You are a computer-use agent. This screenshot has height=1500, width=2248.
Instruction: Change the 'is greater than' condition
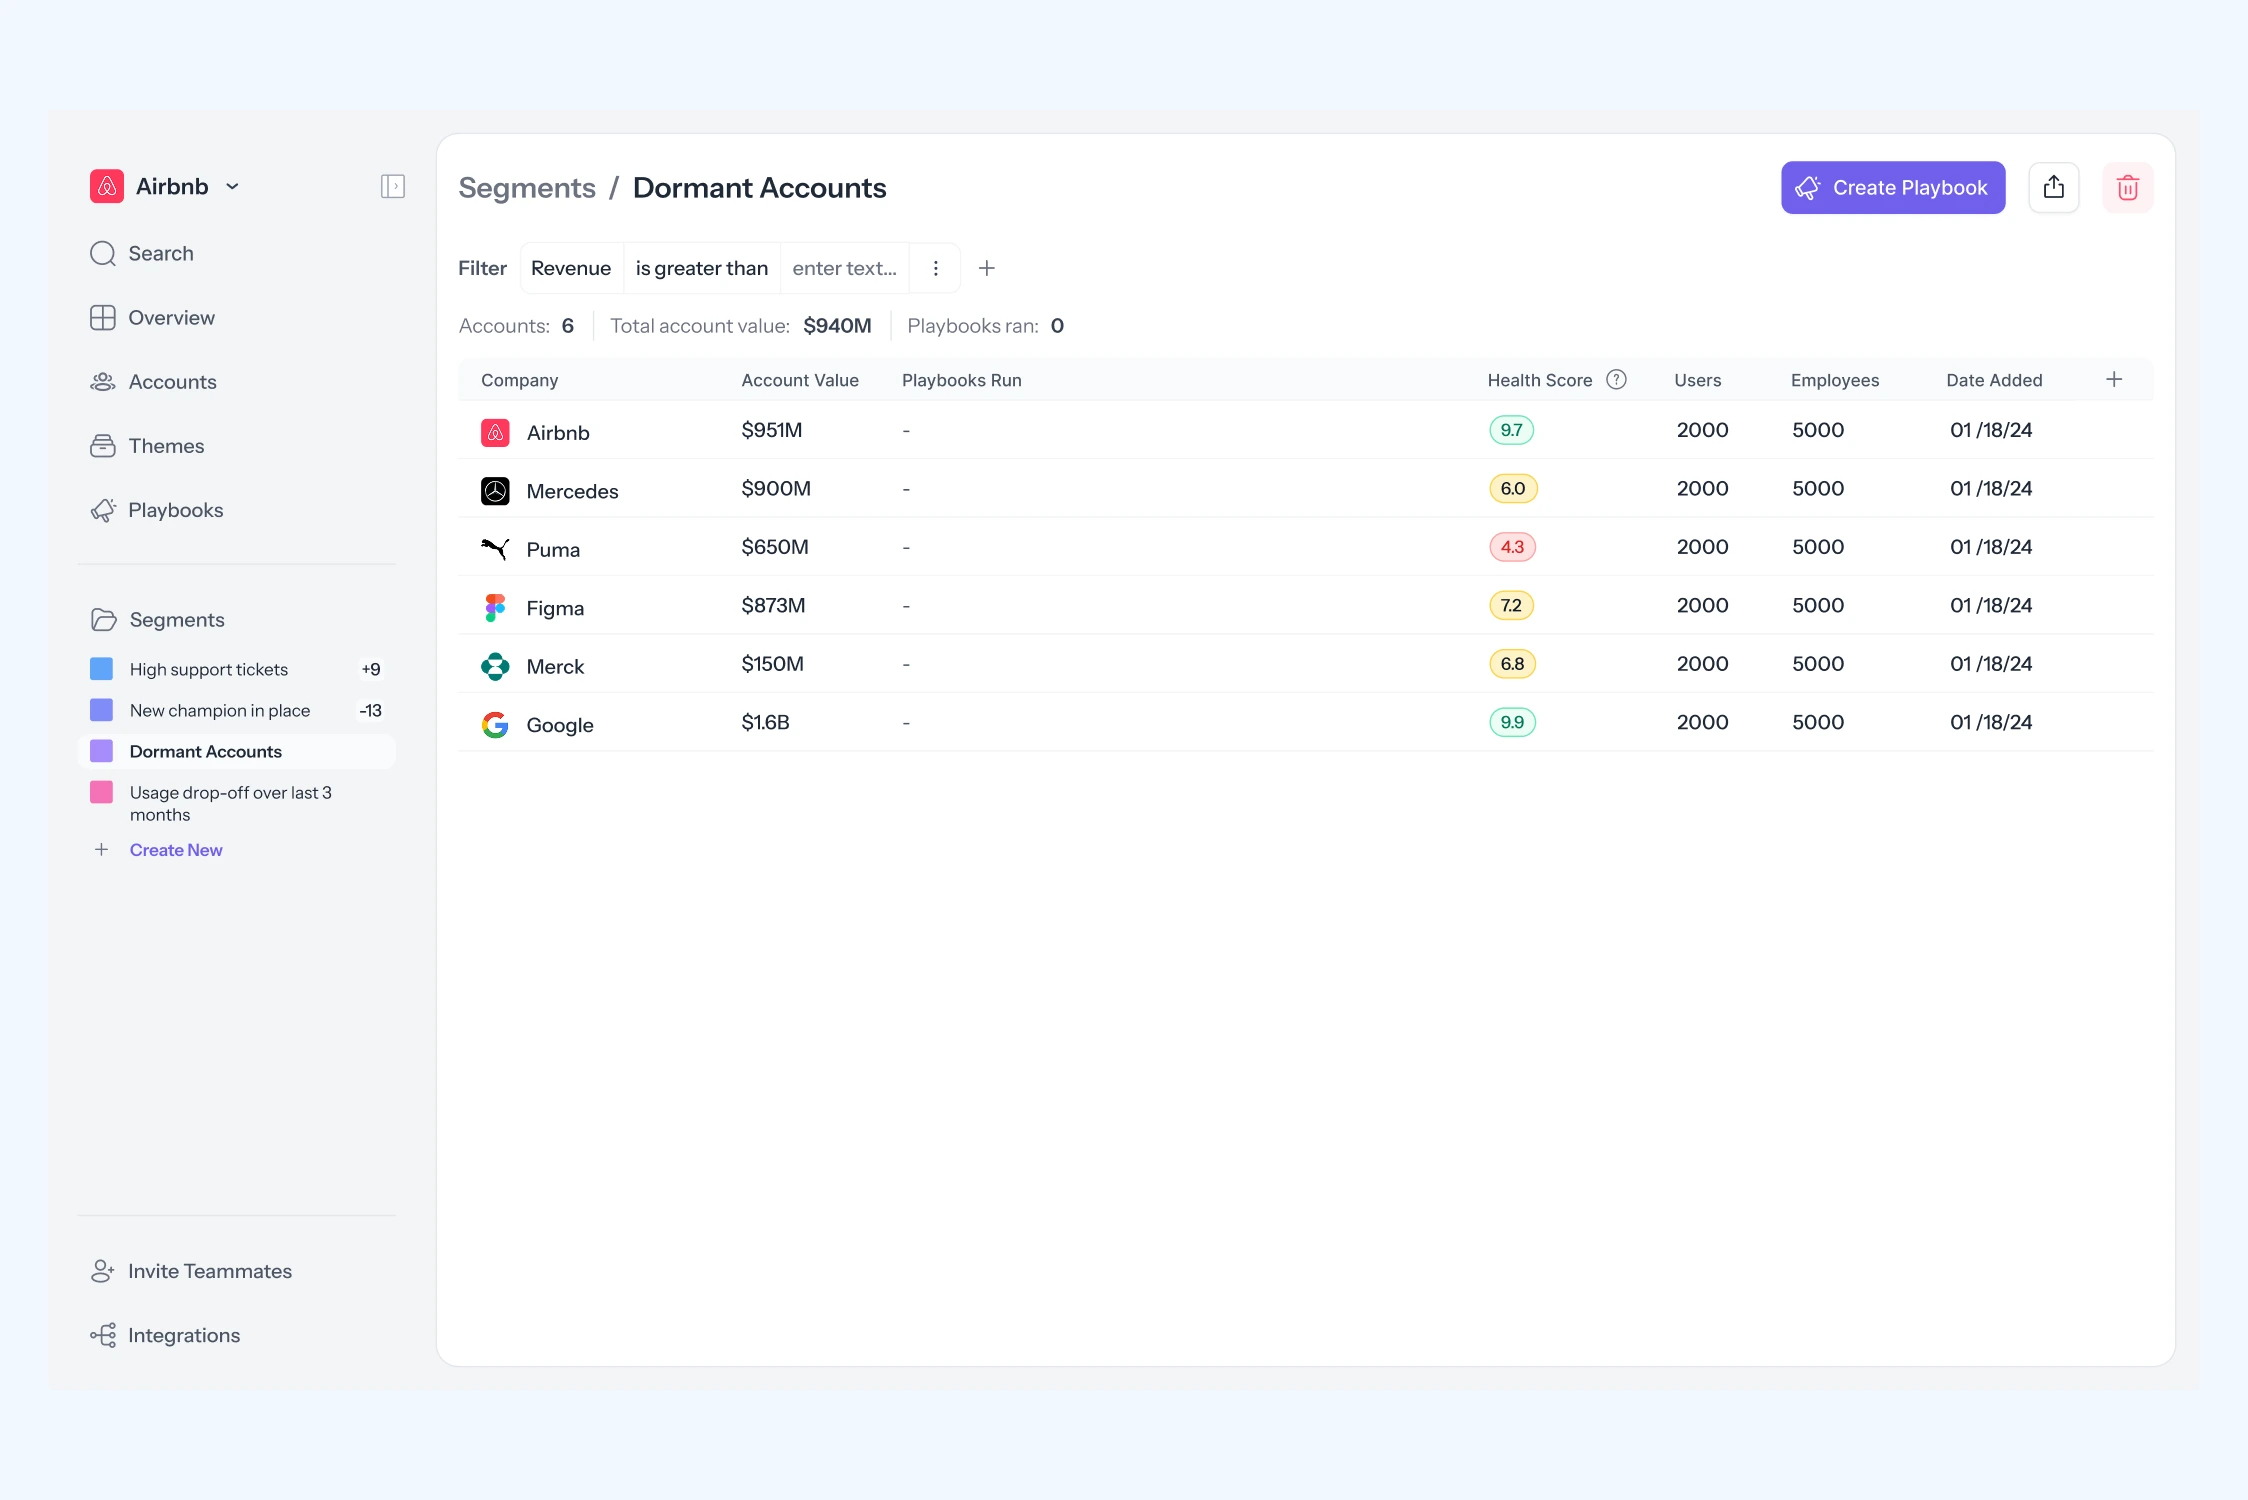tap(701, 268)
